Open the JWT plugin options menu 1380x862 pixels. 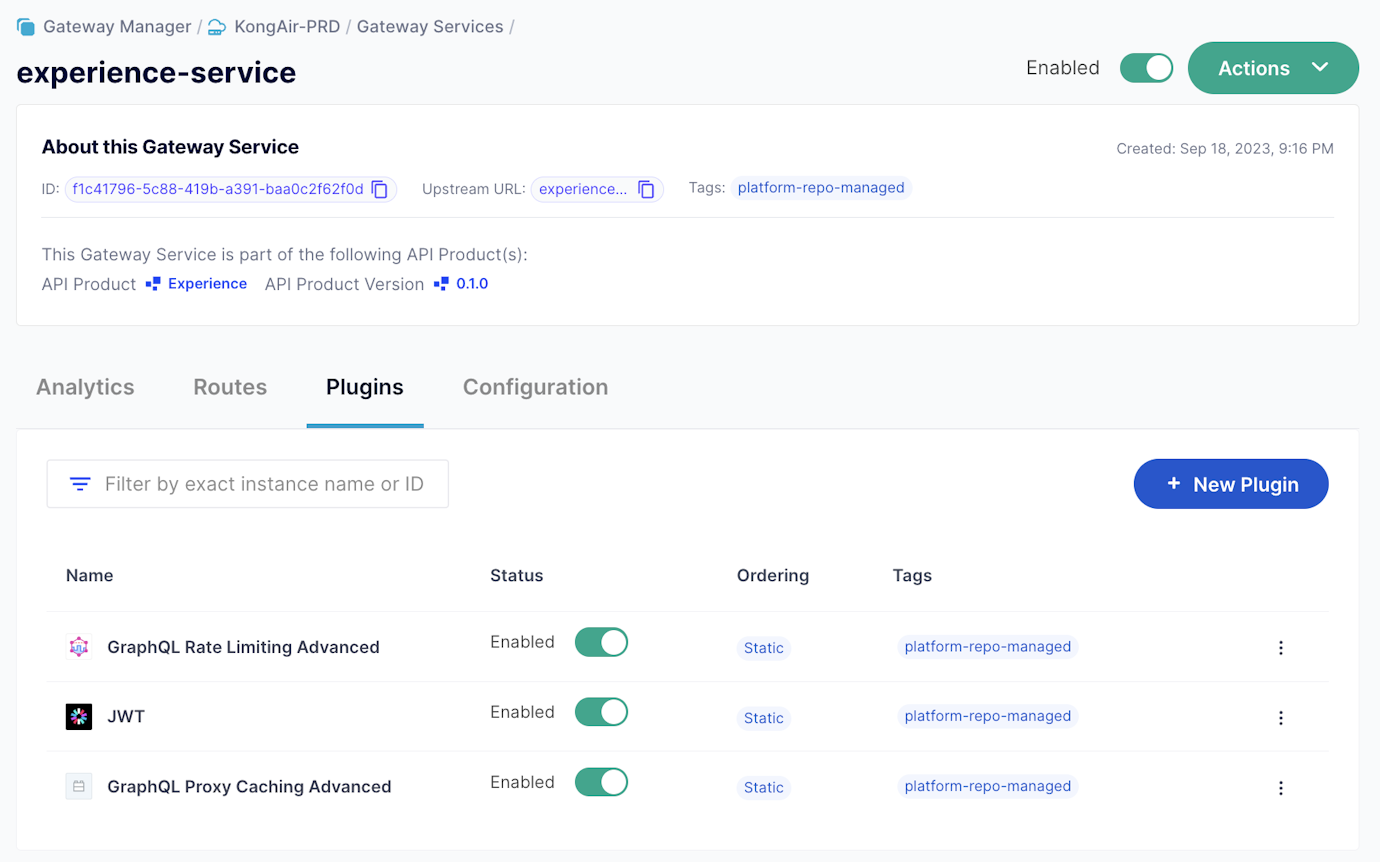tap(1281, 717)
